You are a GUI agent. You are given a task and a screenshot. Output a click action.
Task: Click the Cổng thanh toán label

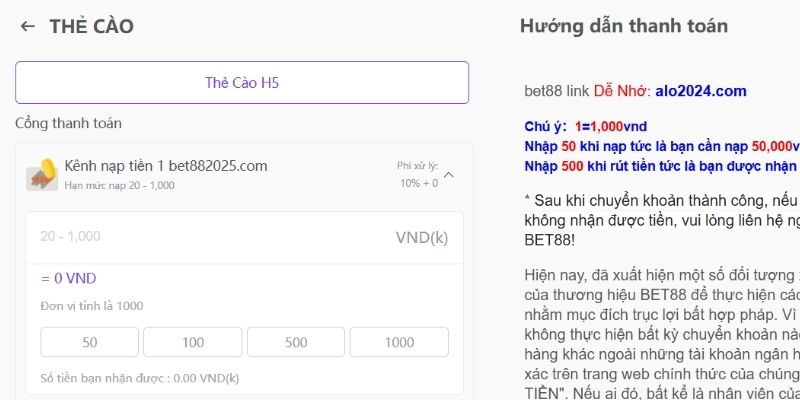[x=68, y=123]
